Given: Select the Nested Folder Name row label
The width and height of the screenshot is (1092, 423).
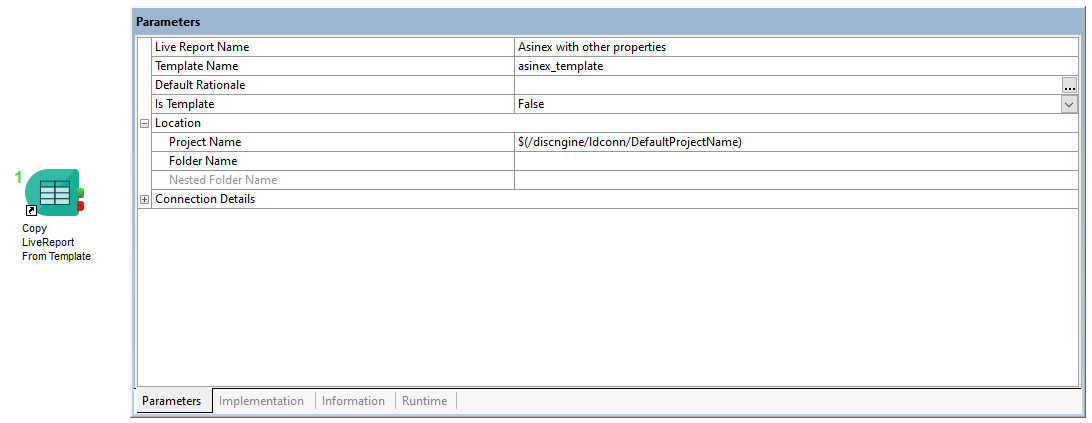Looking at the screenshot, I should click(223, 180).
